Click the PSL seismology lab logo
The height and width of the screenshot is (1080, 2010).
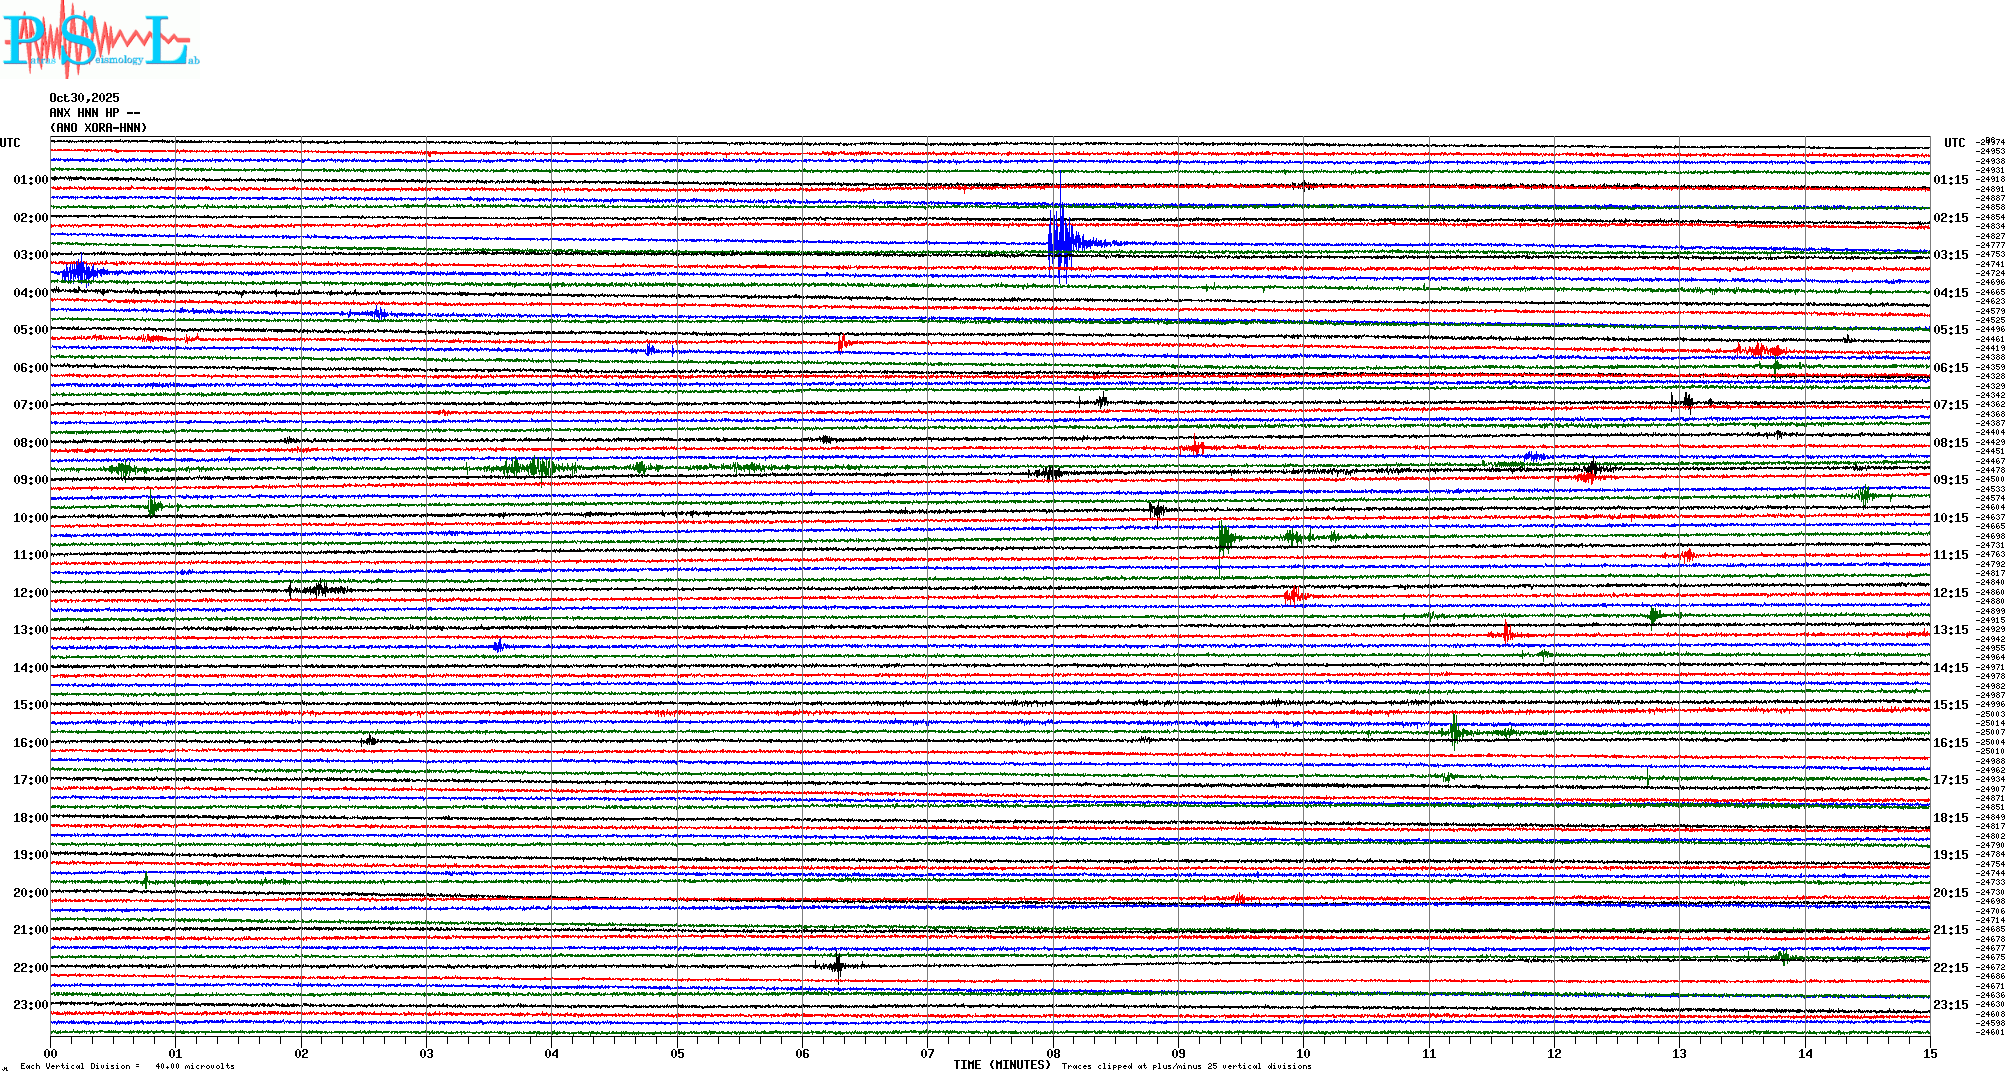[x=100, y=40]
